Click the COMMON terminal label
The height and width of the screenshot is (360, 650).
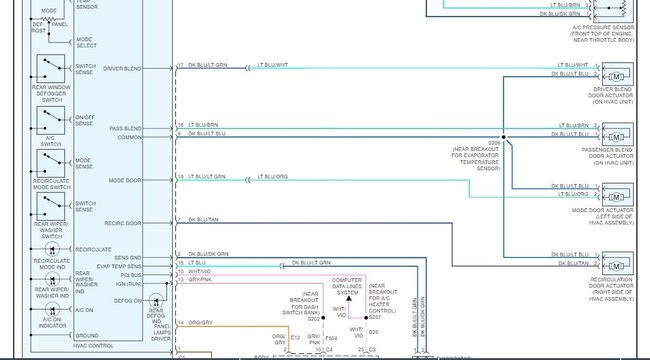point(129,137)
